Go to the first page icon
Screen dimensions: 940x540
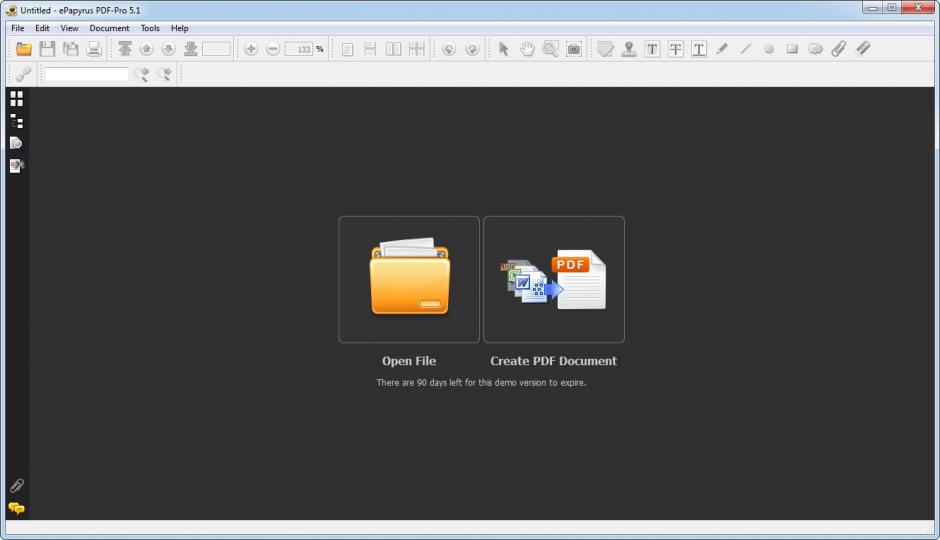click(125, 49)
